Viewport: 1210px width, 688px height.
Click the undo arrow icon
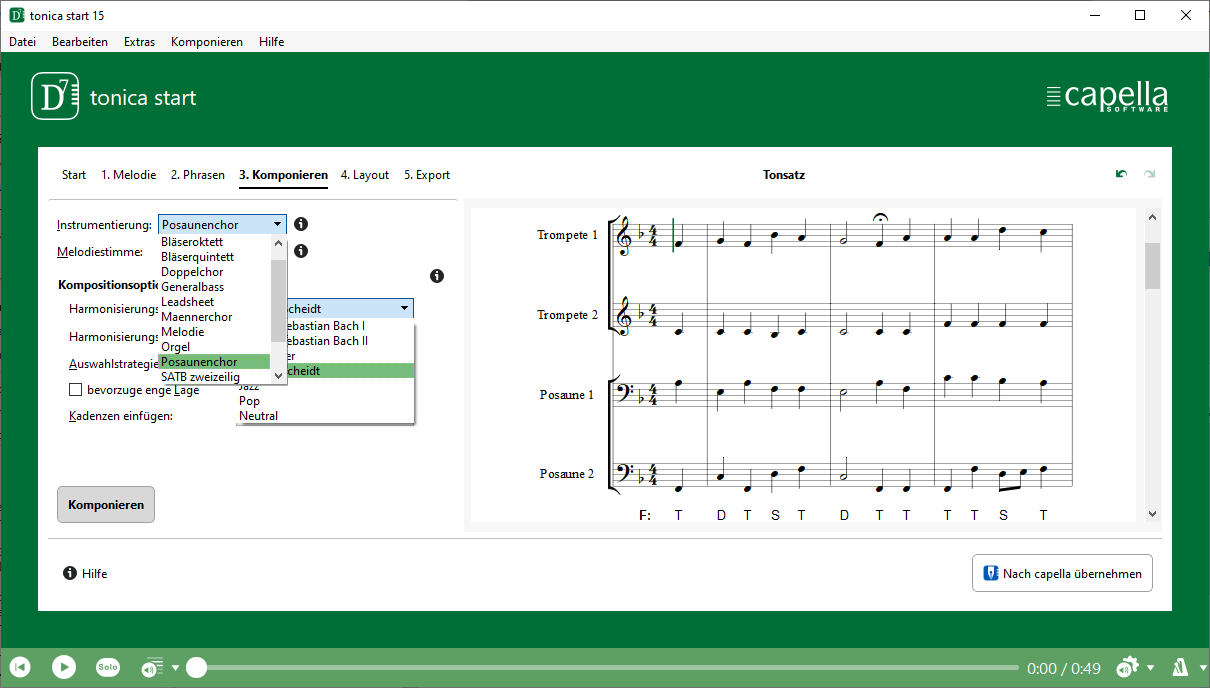[x=1121, y=174]
